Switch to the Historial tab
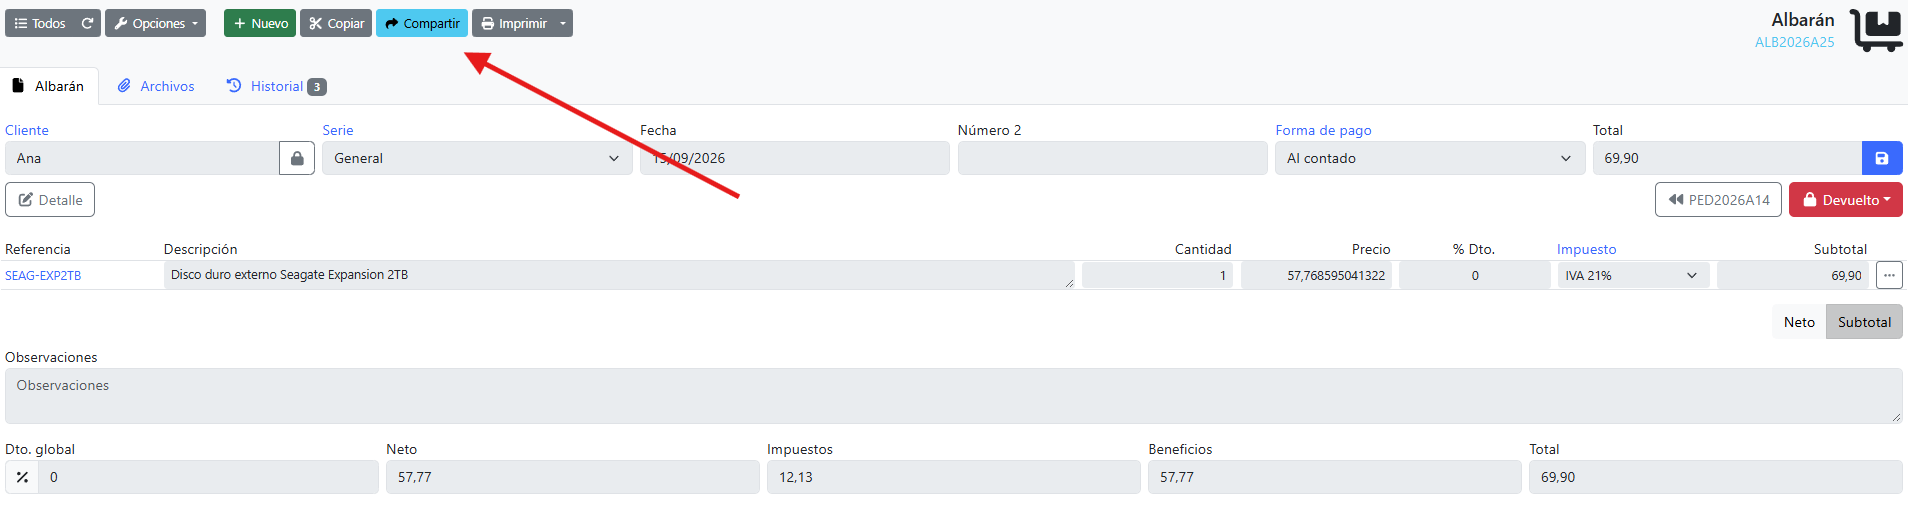 pyautogui.click(x=276, y=86)
